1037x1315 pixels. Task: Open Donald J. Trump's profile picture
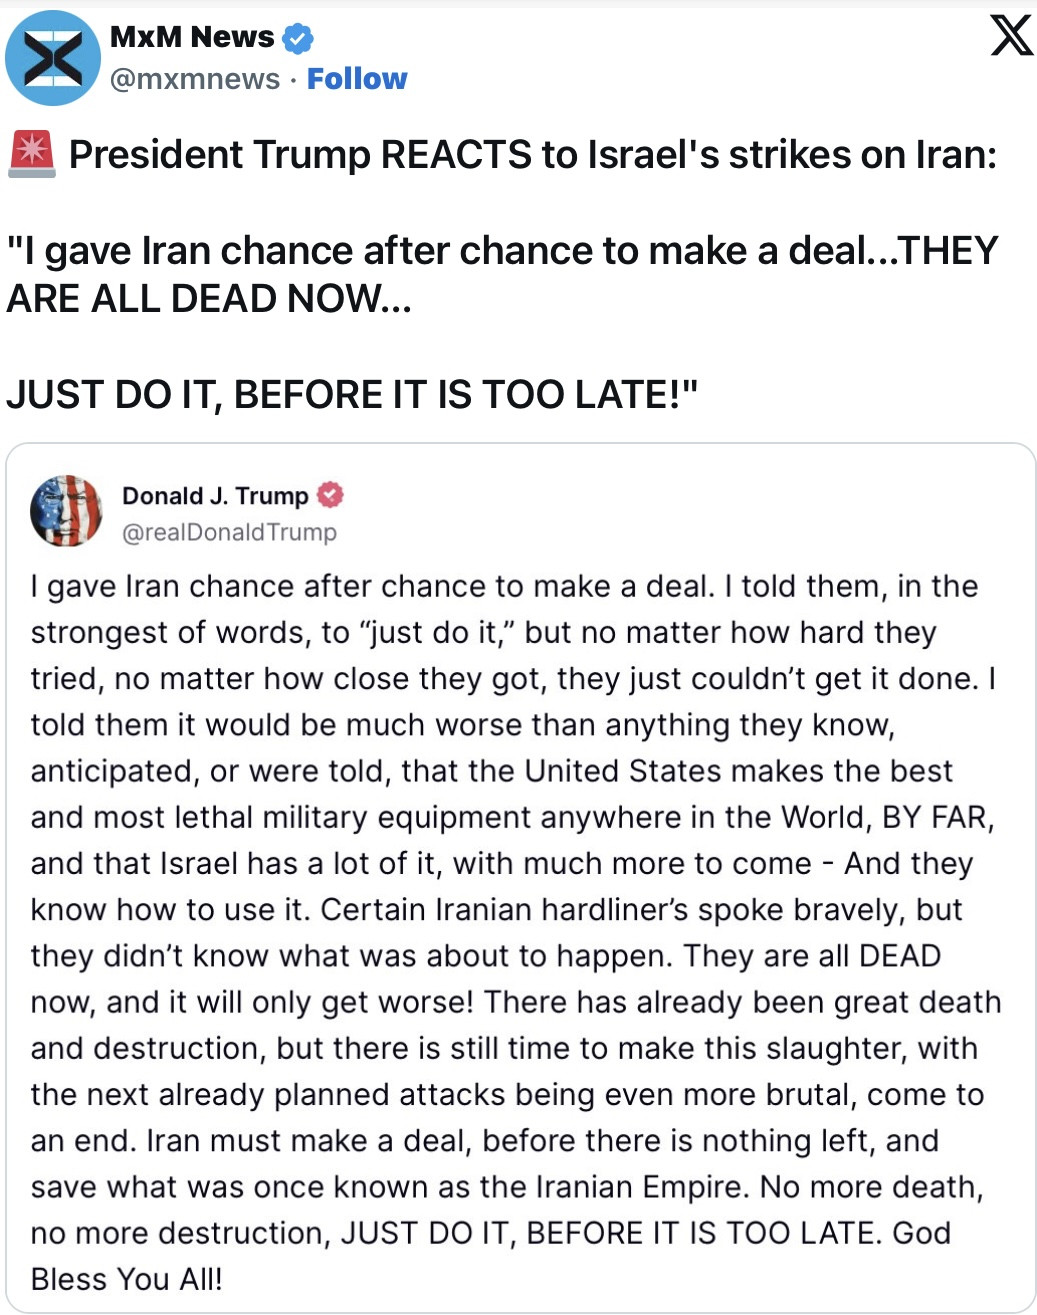pyautogui.click(x=66, y=511)
